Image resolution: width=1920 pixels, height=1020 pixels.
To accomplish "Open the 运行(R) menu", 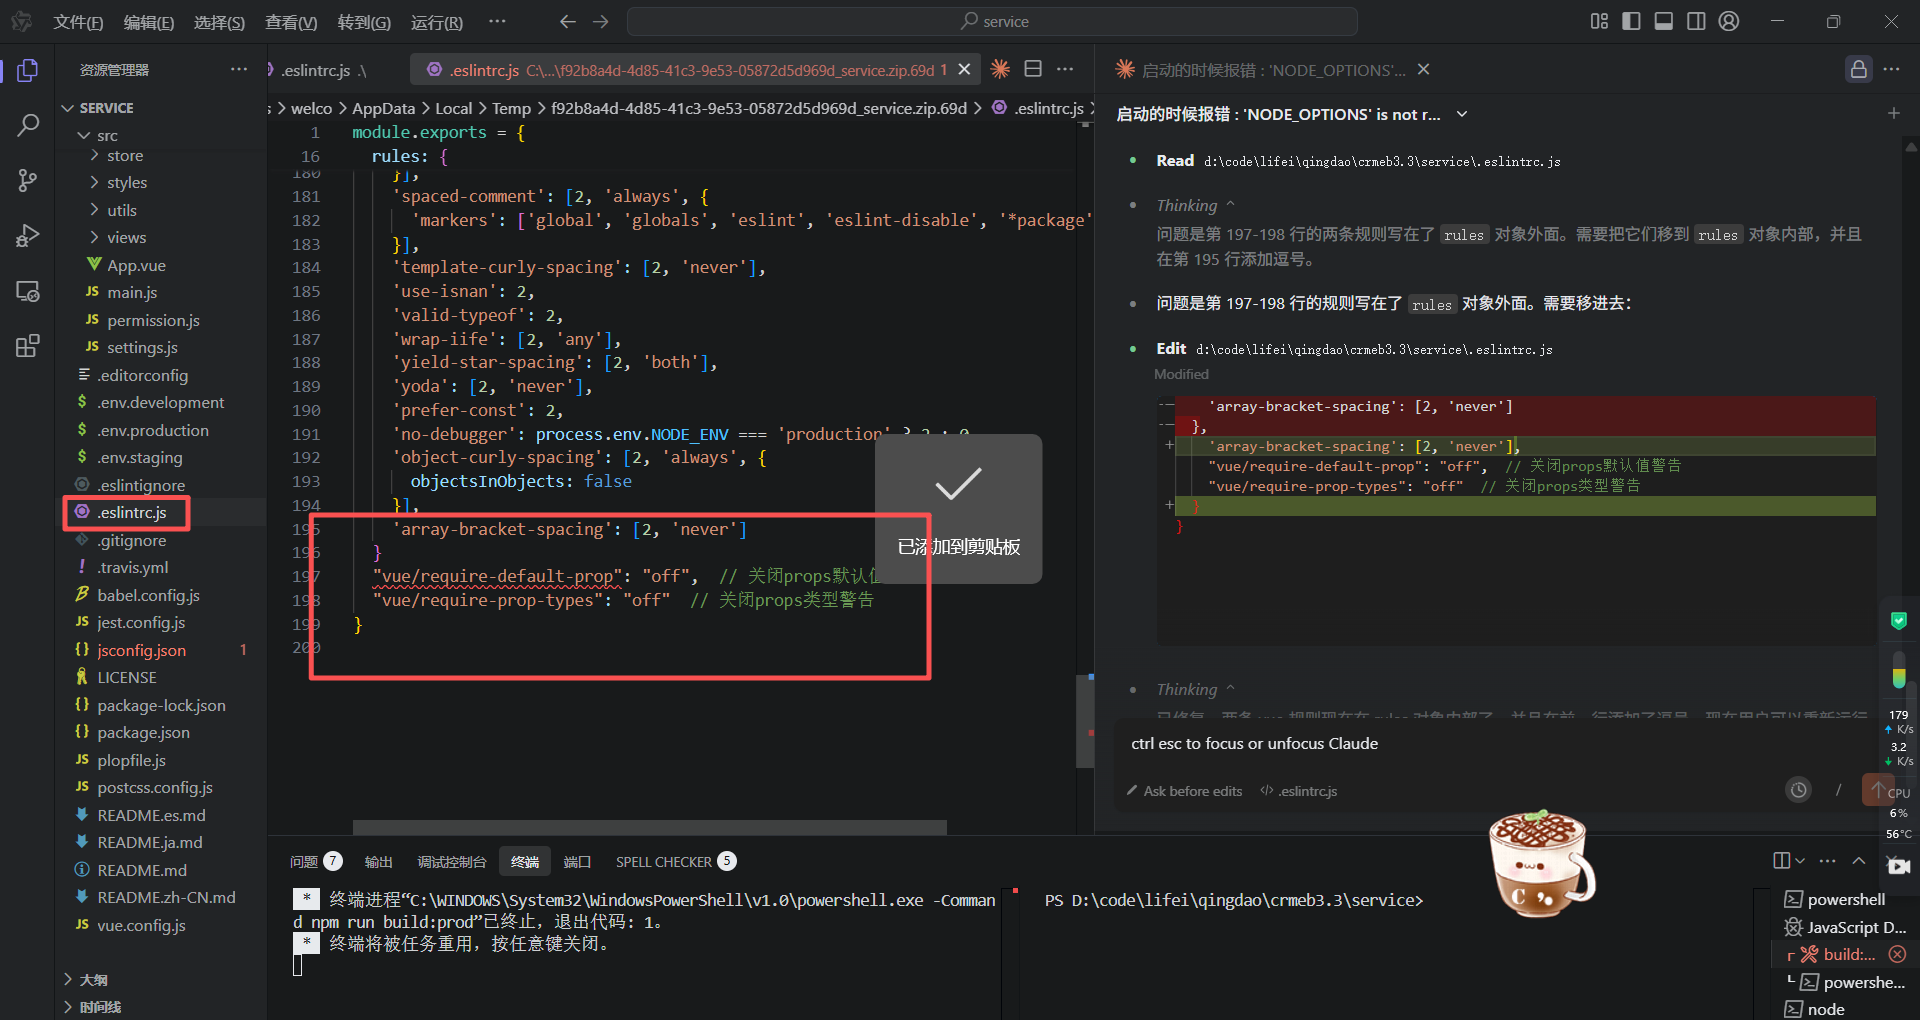I will click(436, 22).
